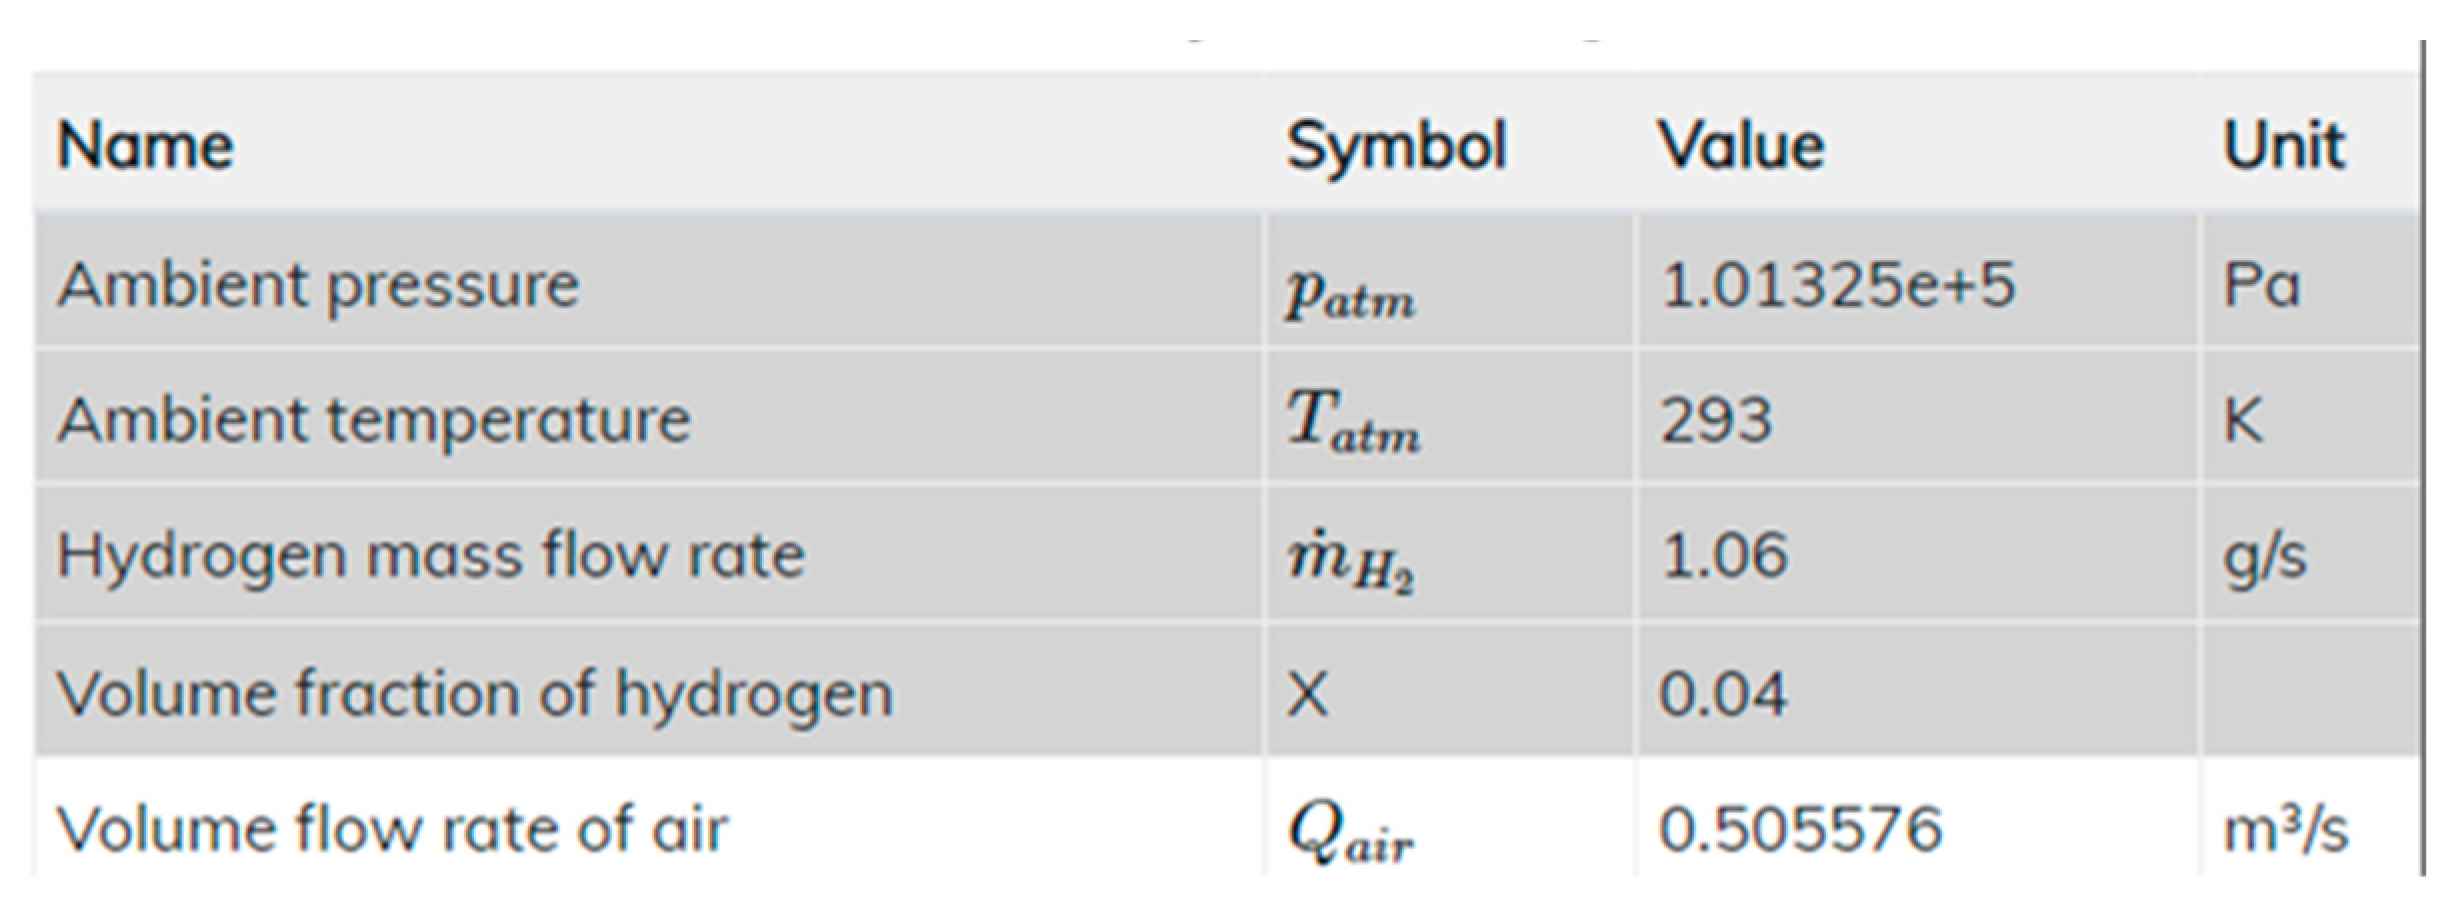Click the Symbol column header

pyautogui.click(x=1396, y=147)
